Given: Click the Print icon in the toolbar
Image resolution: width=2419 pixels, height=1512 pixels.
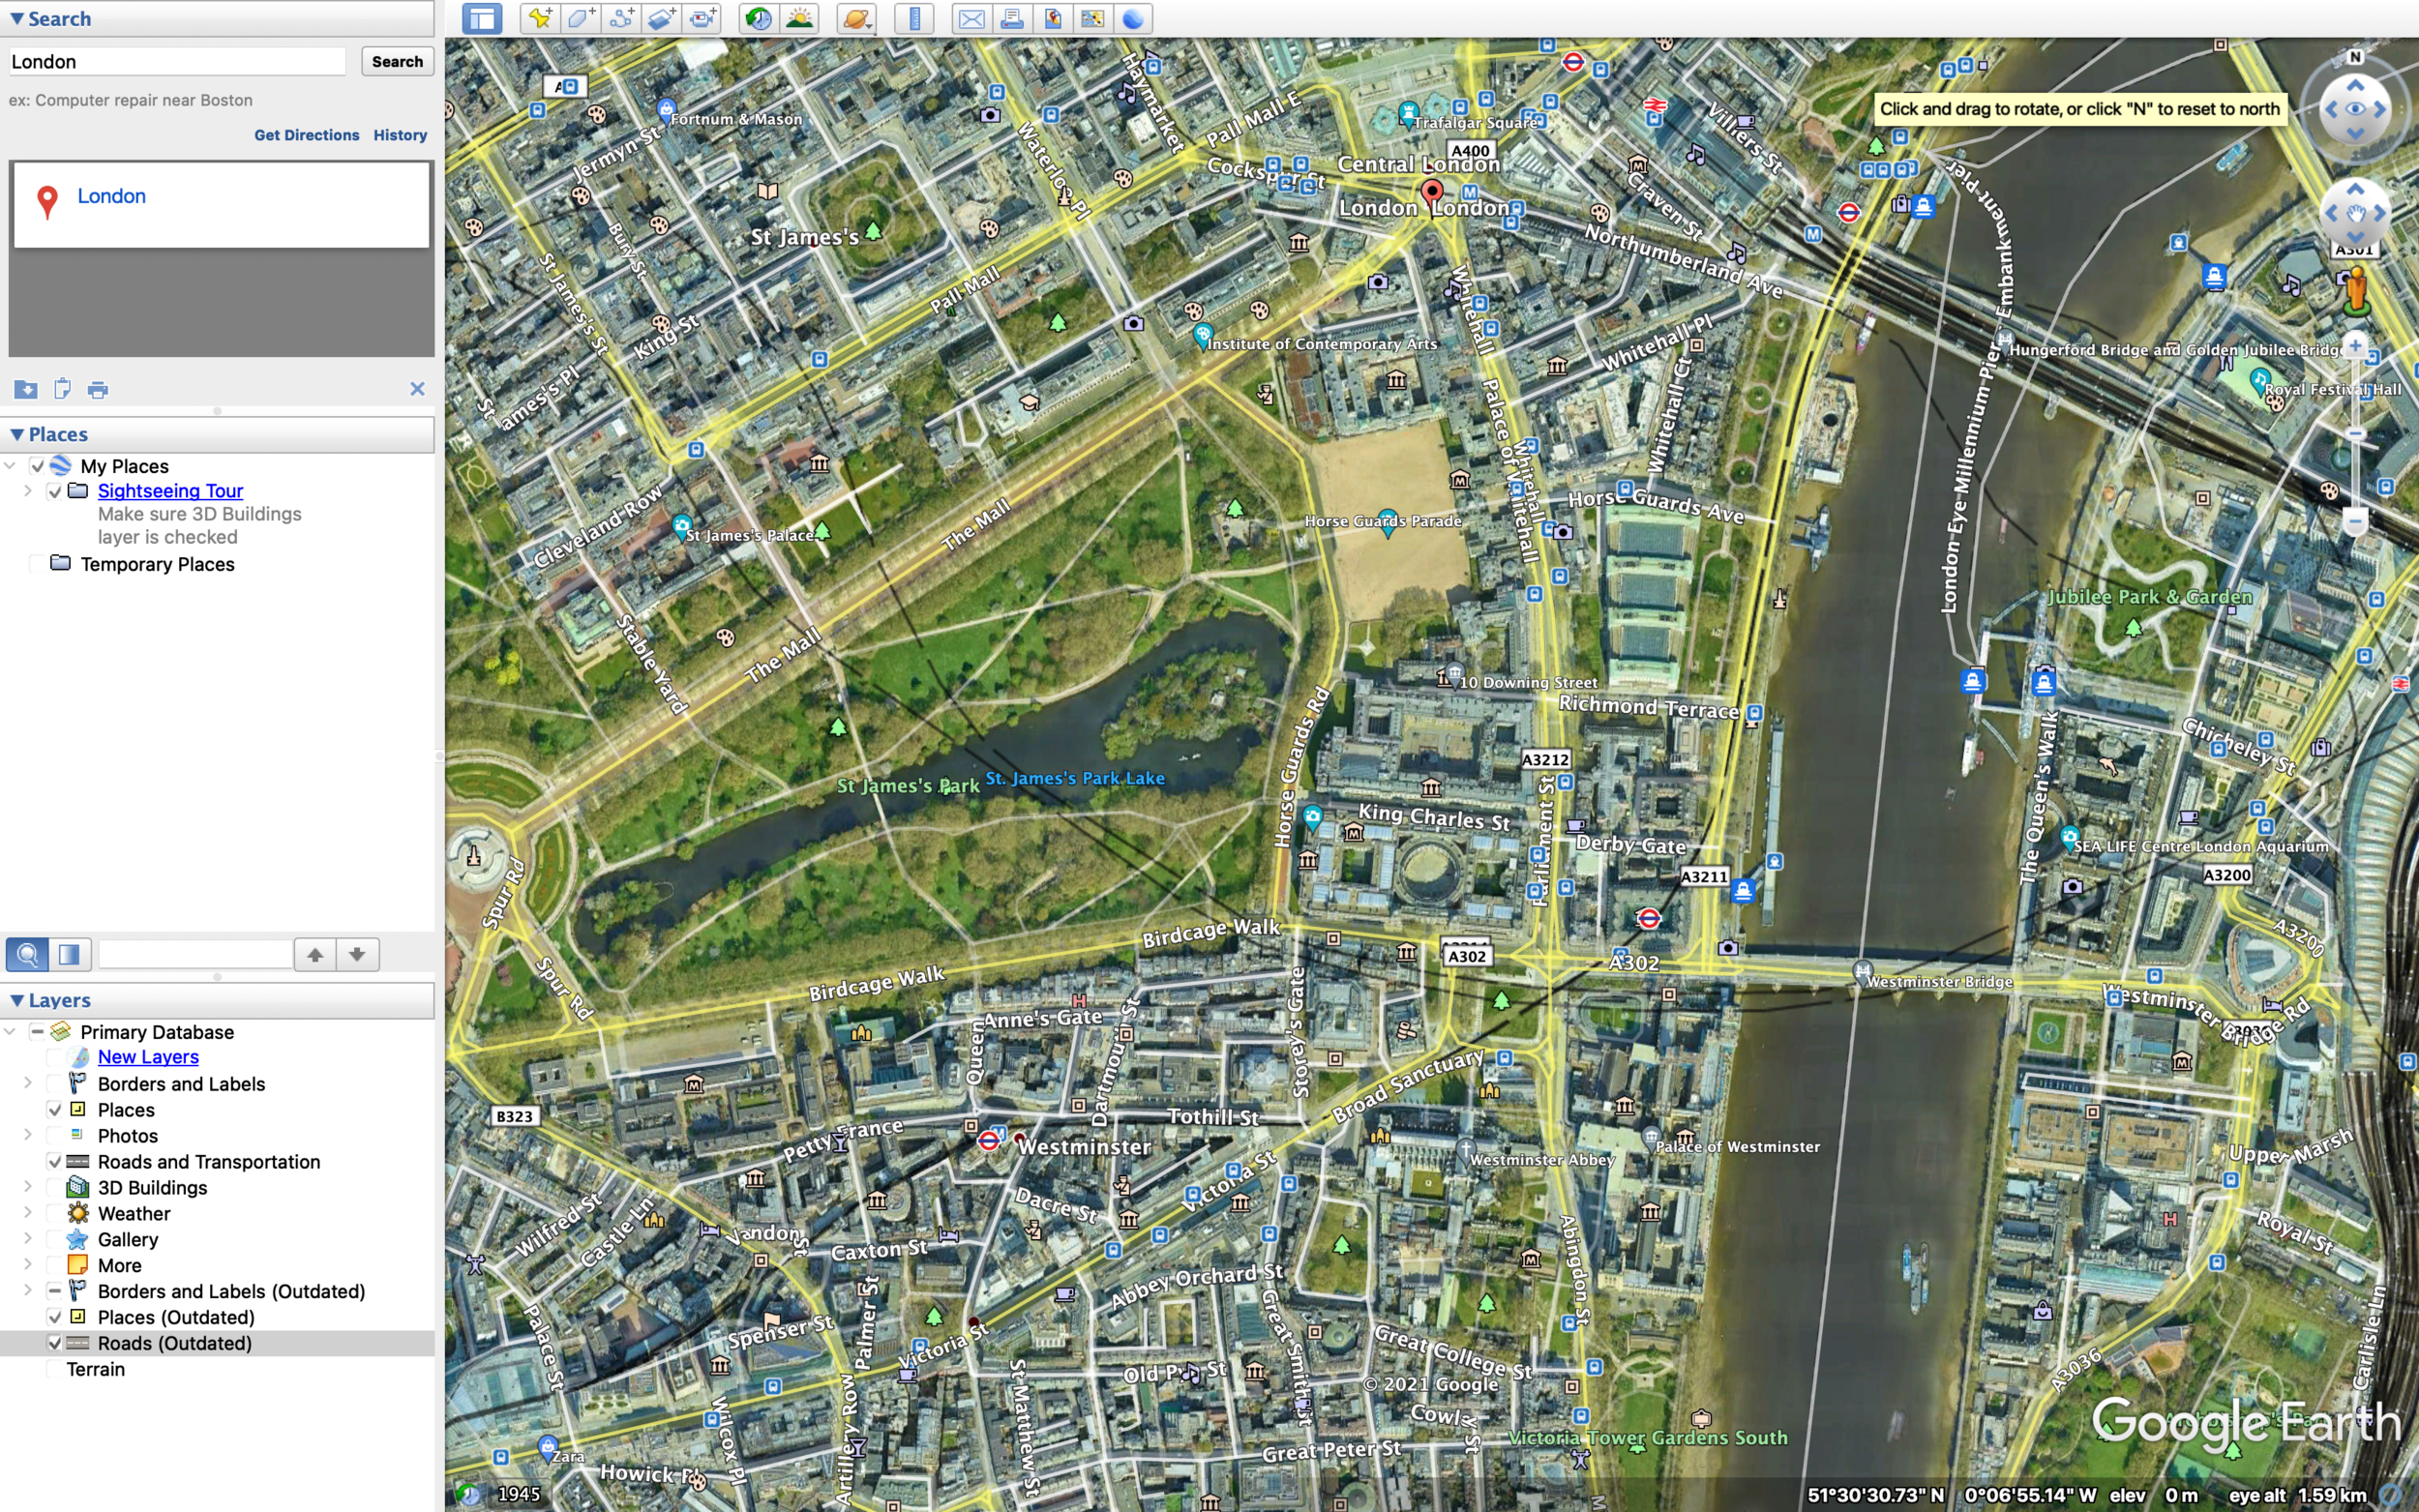Looking at the screenshot, I should (1012, 18).
